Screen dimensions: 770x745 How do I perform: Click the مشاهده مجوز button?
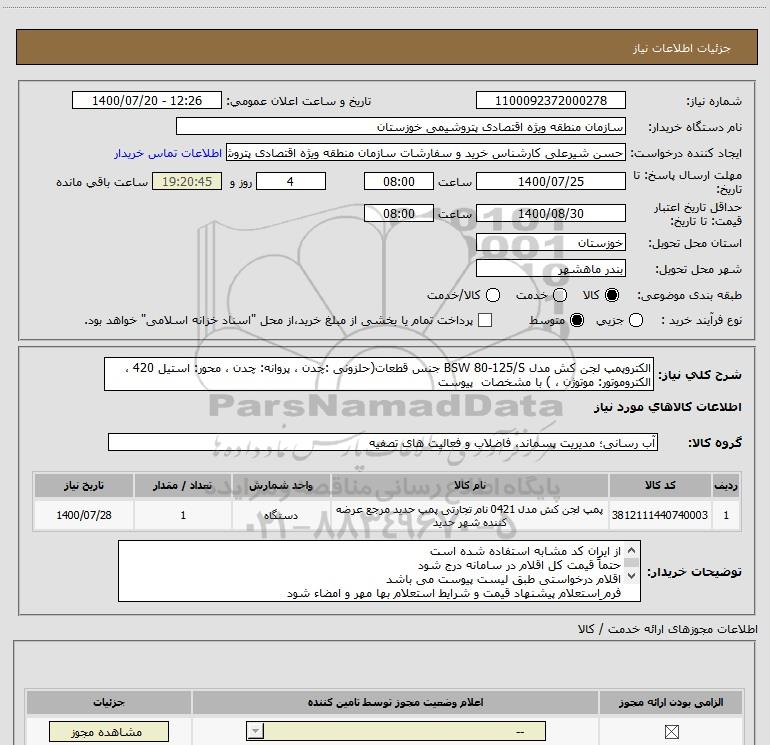[109, 732]
